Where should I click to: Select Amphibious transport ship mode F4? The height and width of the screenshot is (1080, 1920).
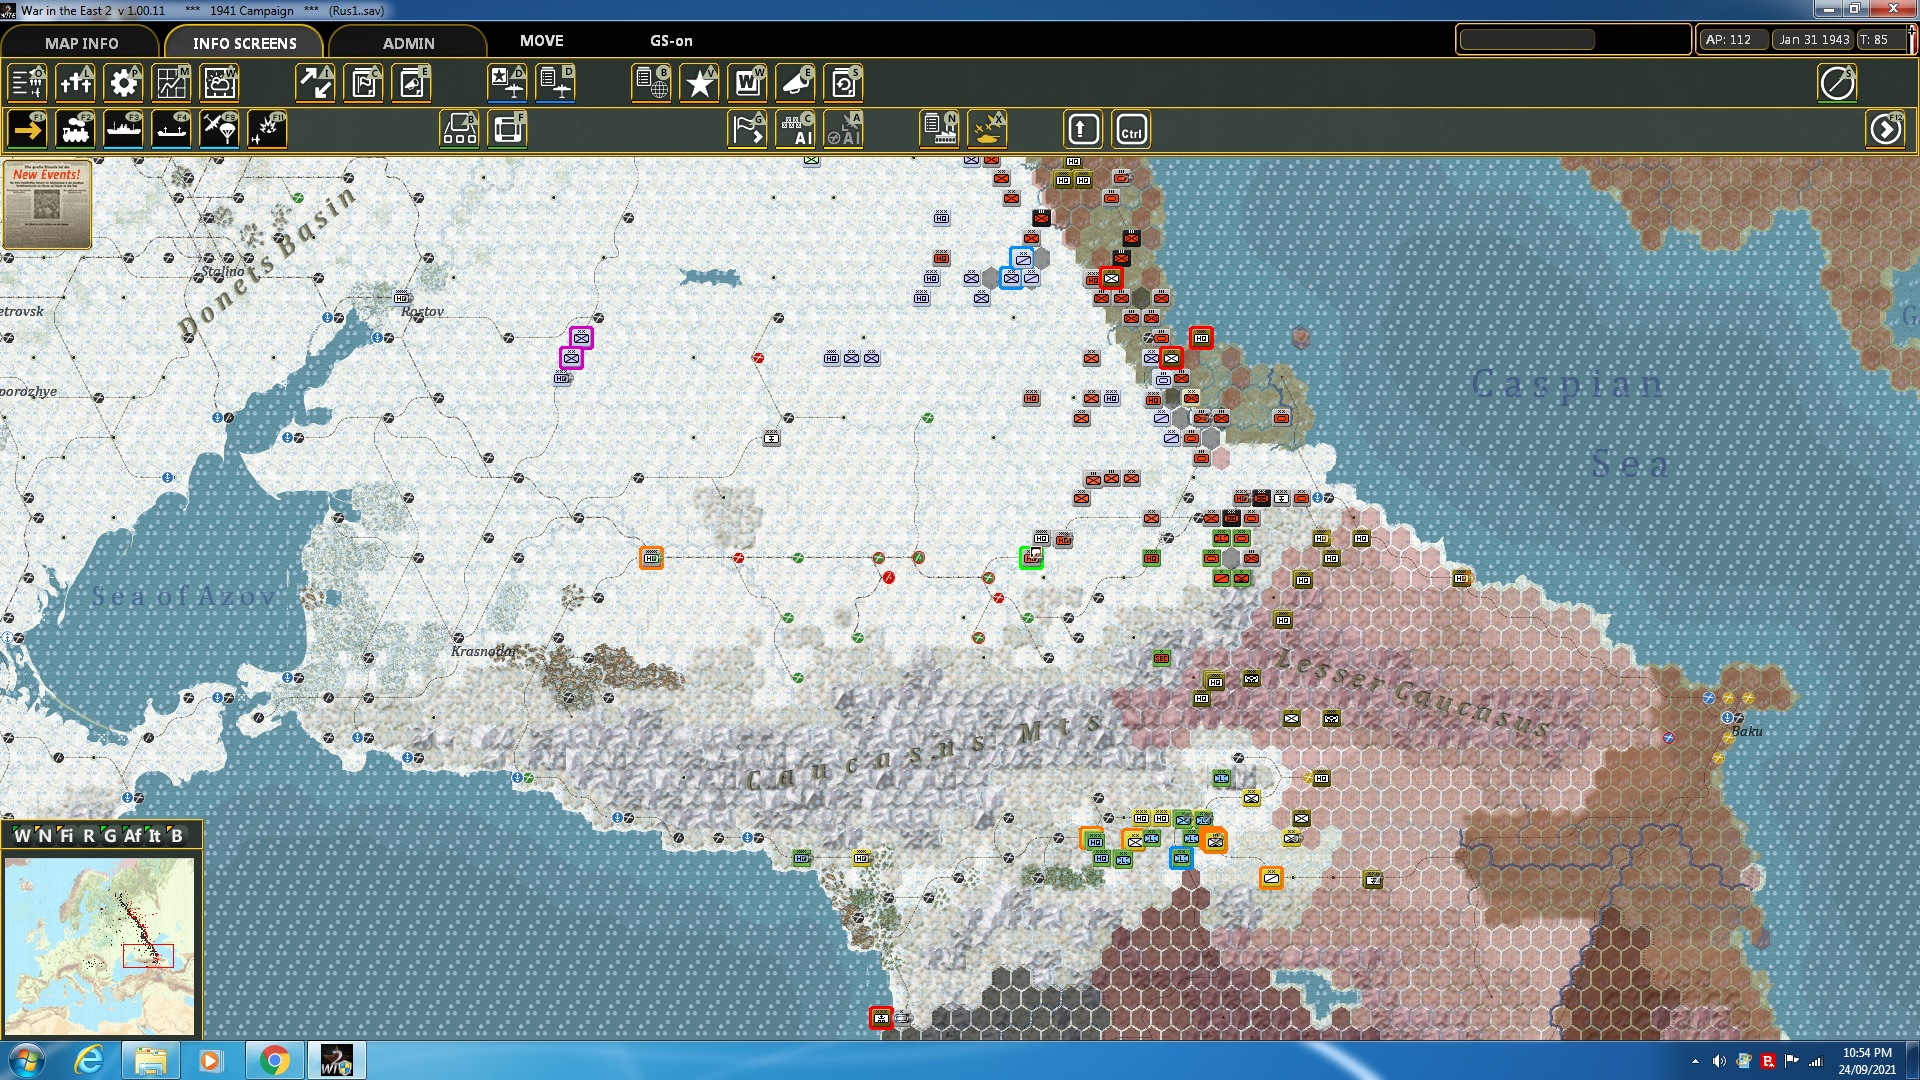(172, 130)
